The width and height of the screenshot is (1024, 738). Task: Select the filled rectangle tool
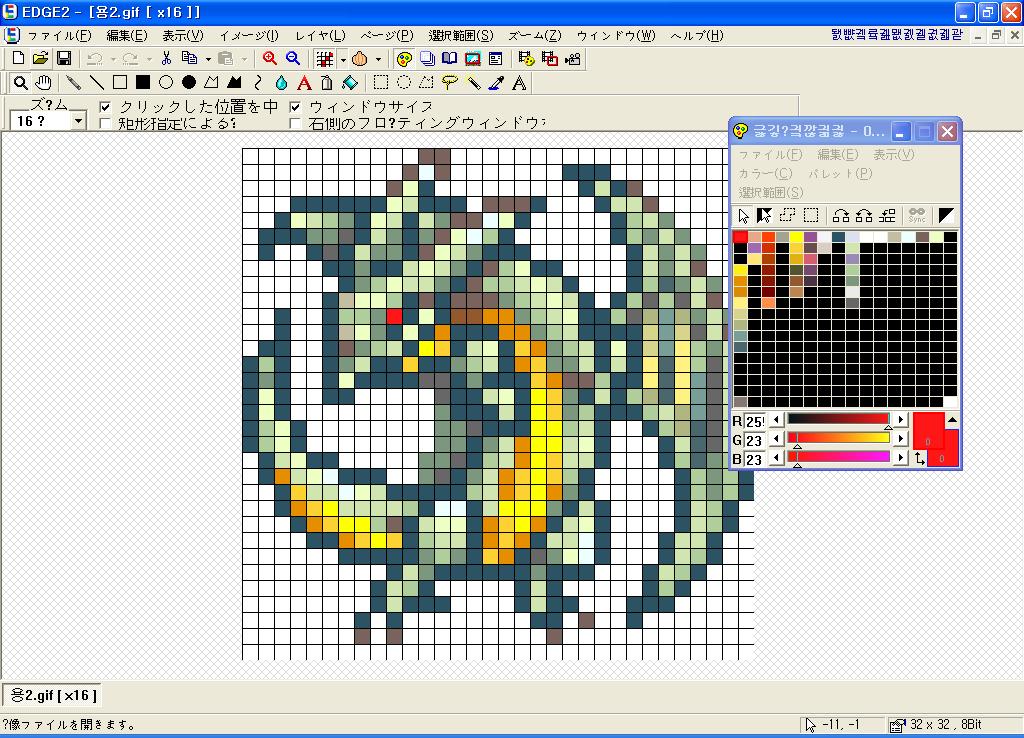tap(143, 82)
